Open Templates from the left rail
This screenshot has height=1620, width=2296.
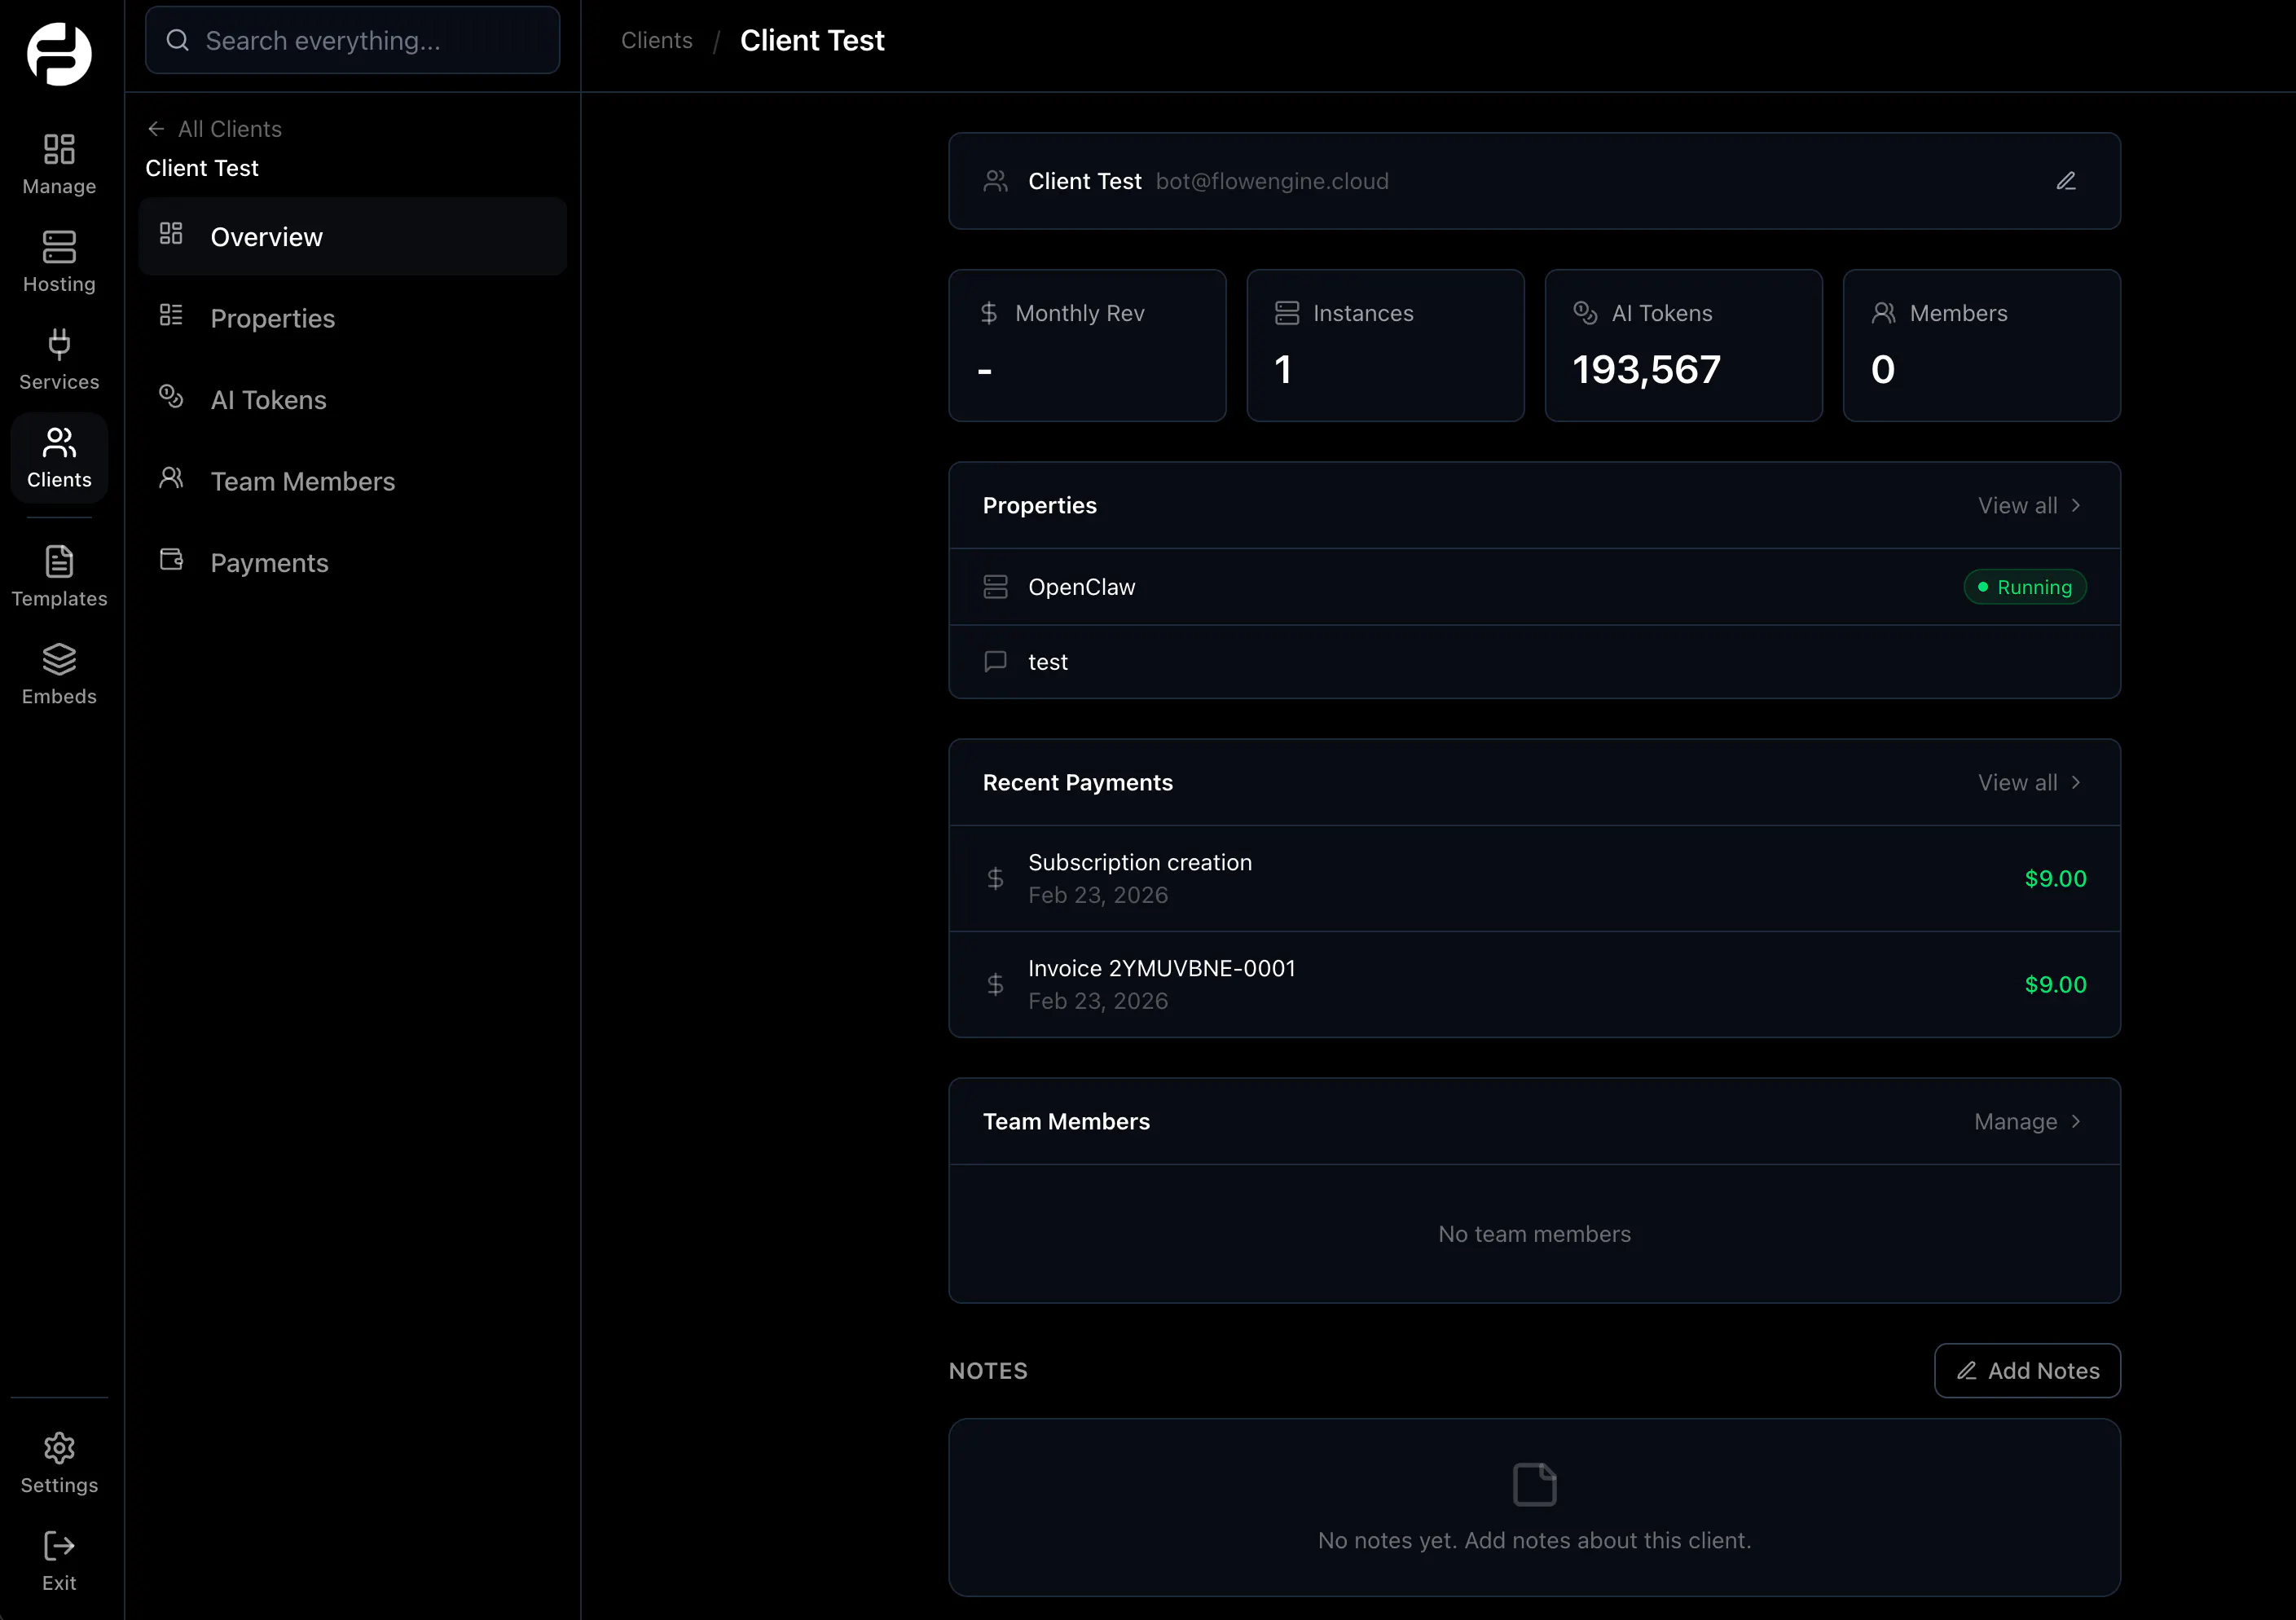click(x=59, y=577)
